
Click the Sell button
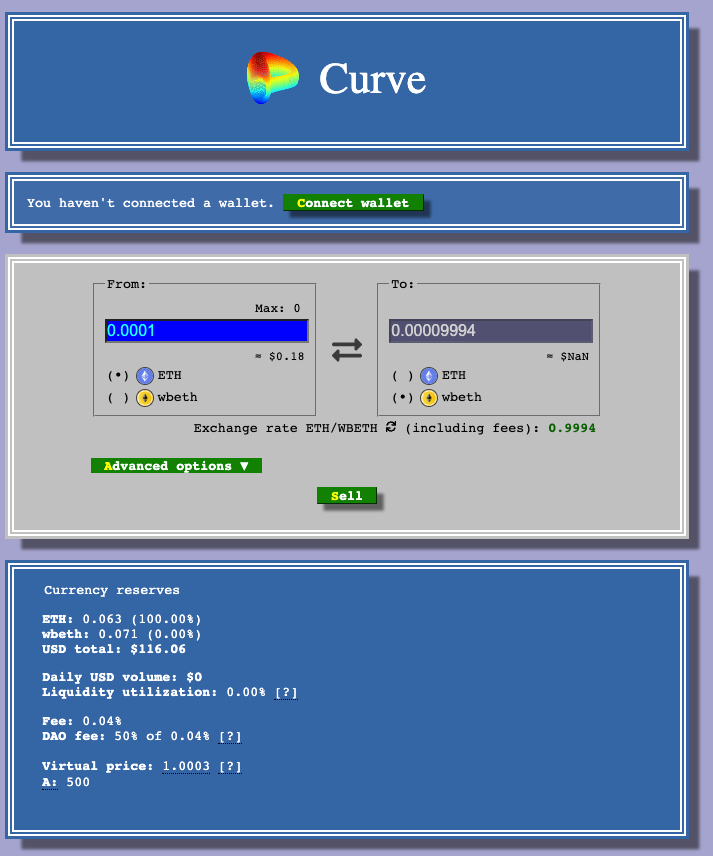(347, 496)
